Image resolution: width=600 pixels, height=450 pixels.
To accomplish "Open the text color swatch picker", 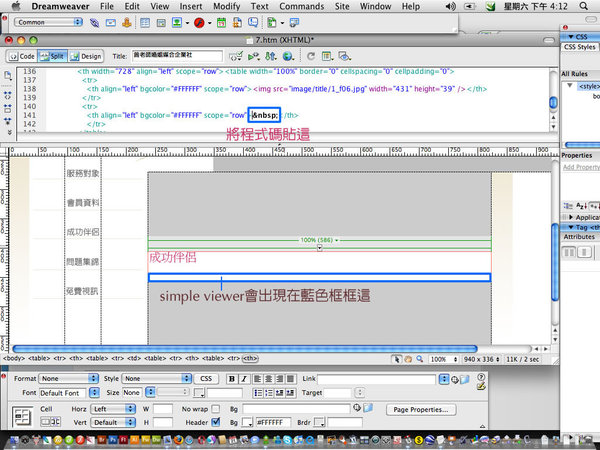I will [199, 393].
